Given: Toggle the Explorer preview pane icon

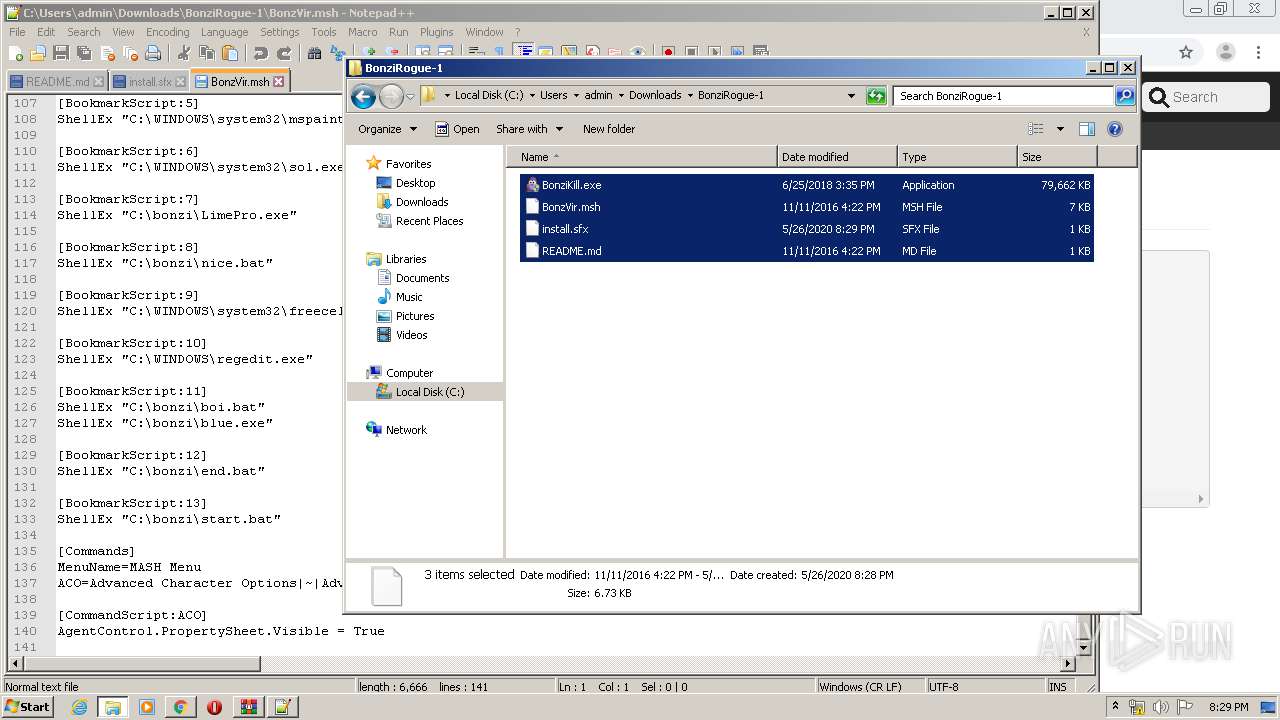Looking at the screenshot, I should [1087, 129].
